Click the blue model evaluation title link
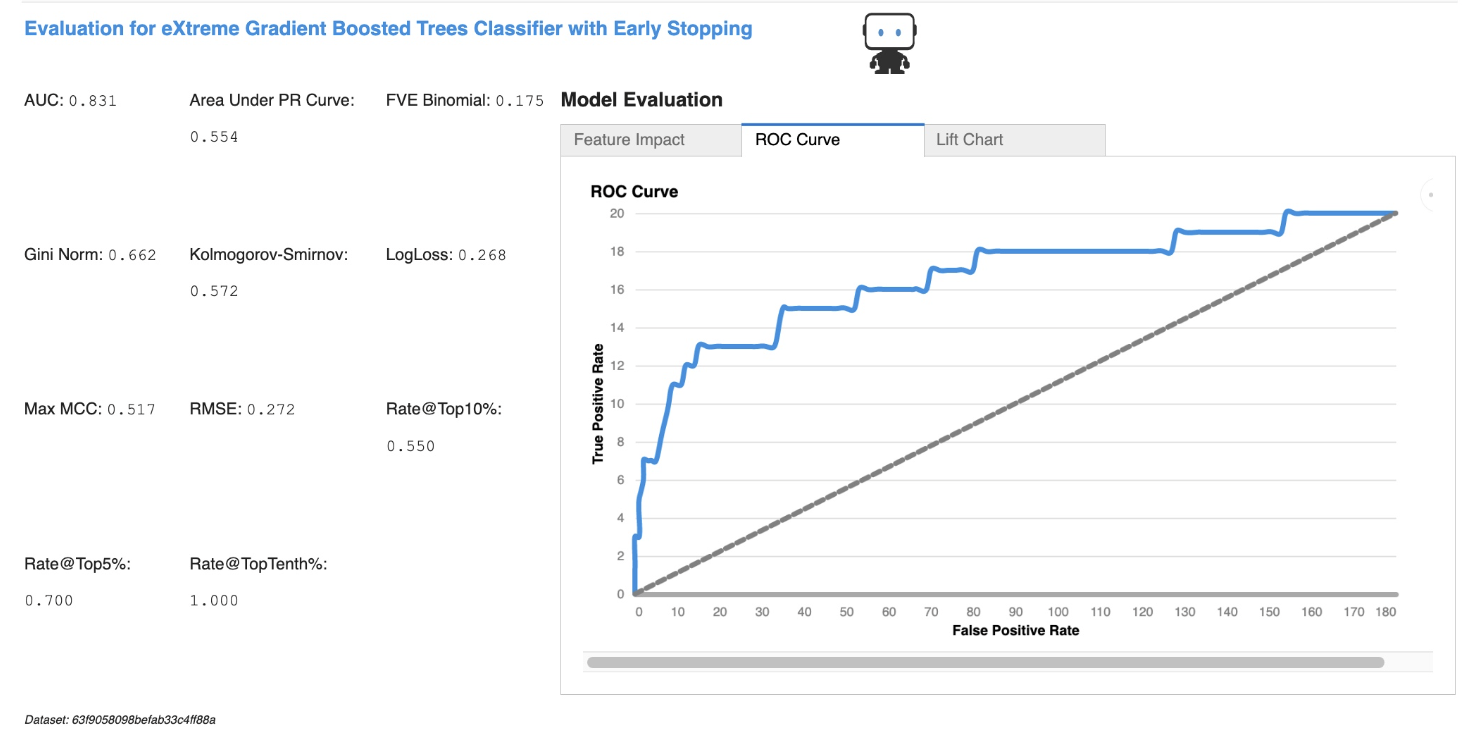 pyautogui.click(x=388, y=29)
